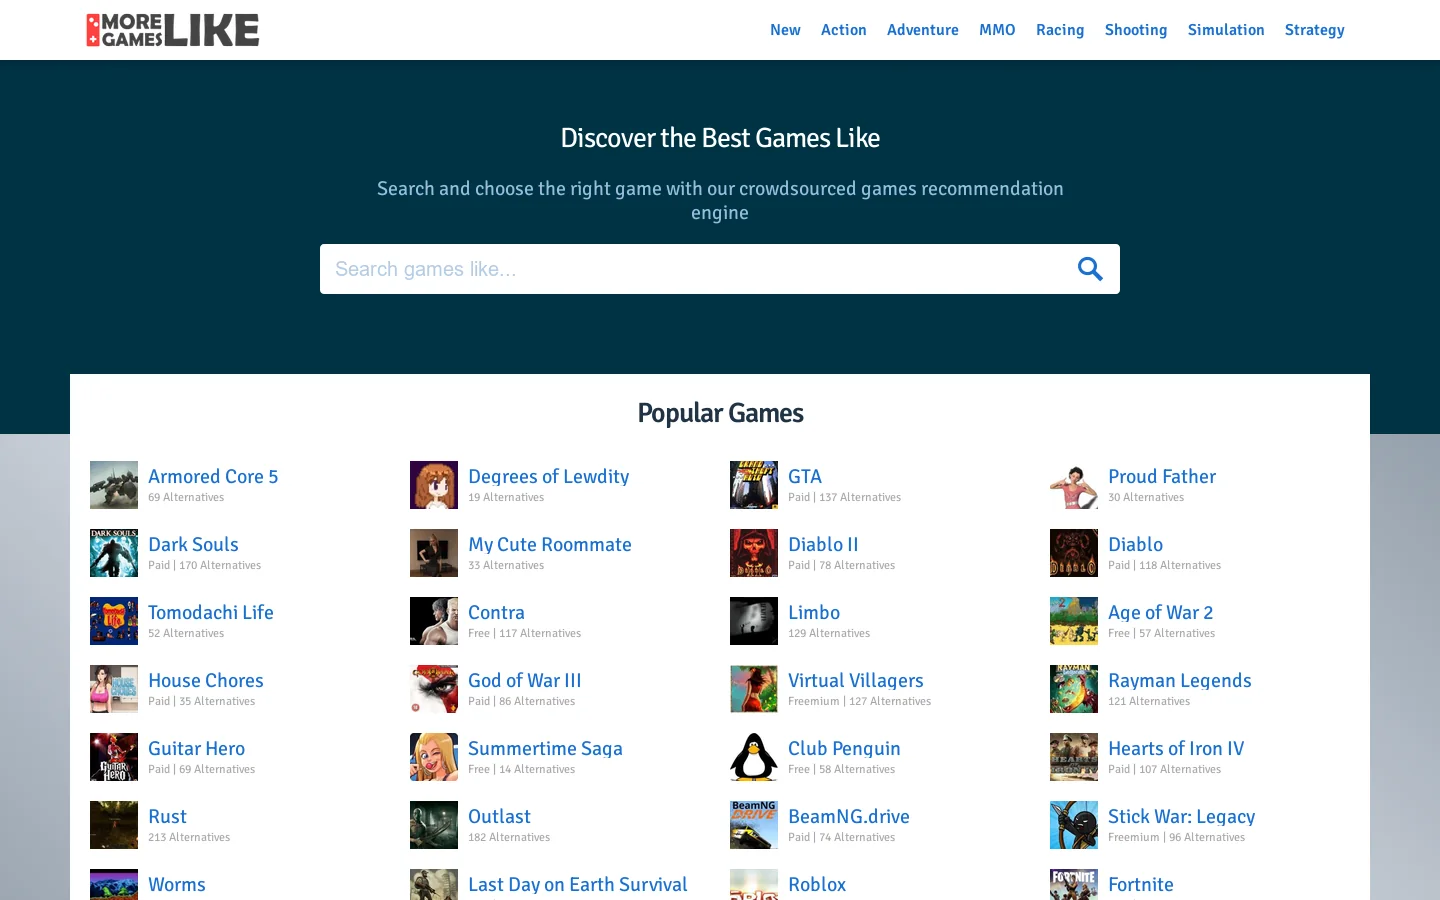Open the Summertime Saga link
This screenshot has height=900, width=1440.
pos(545,748)
